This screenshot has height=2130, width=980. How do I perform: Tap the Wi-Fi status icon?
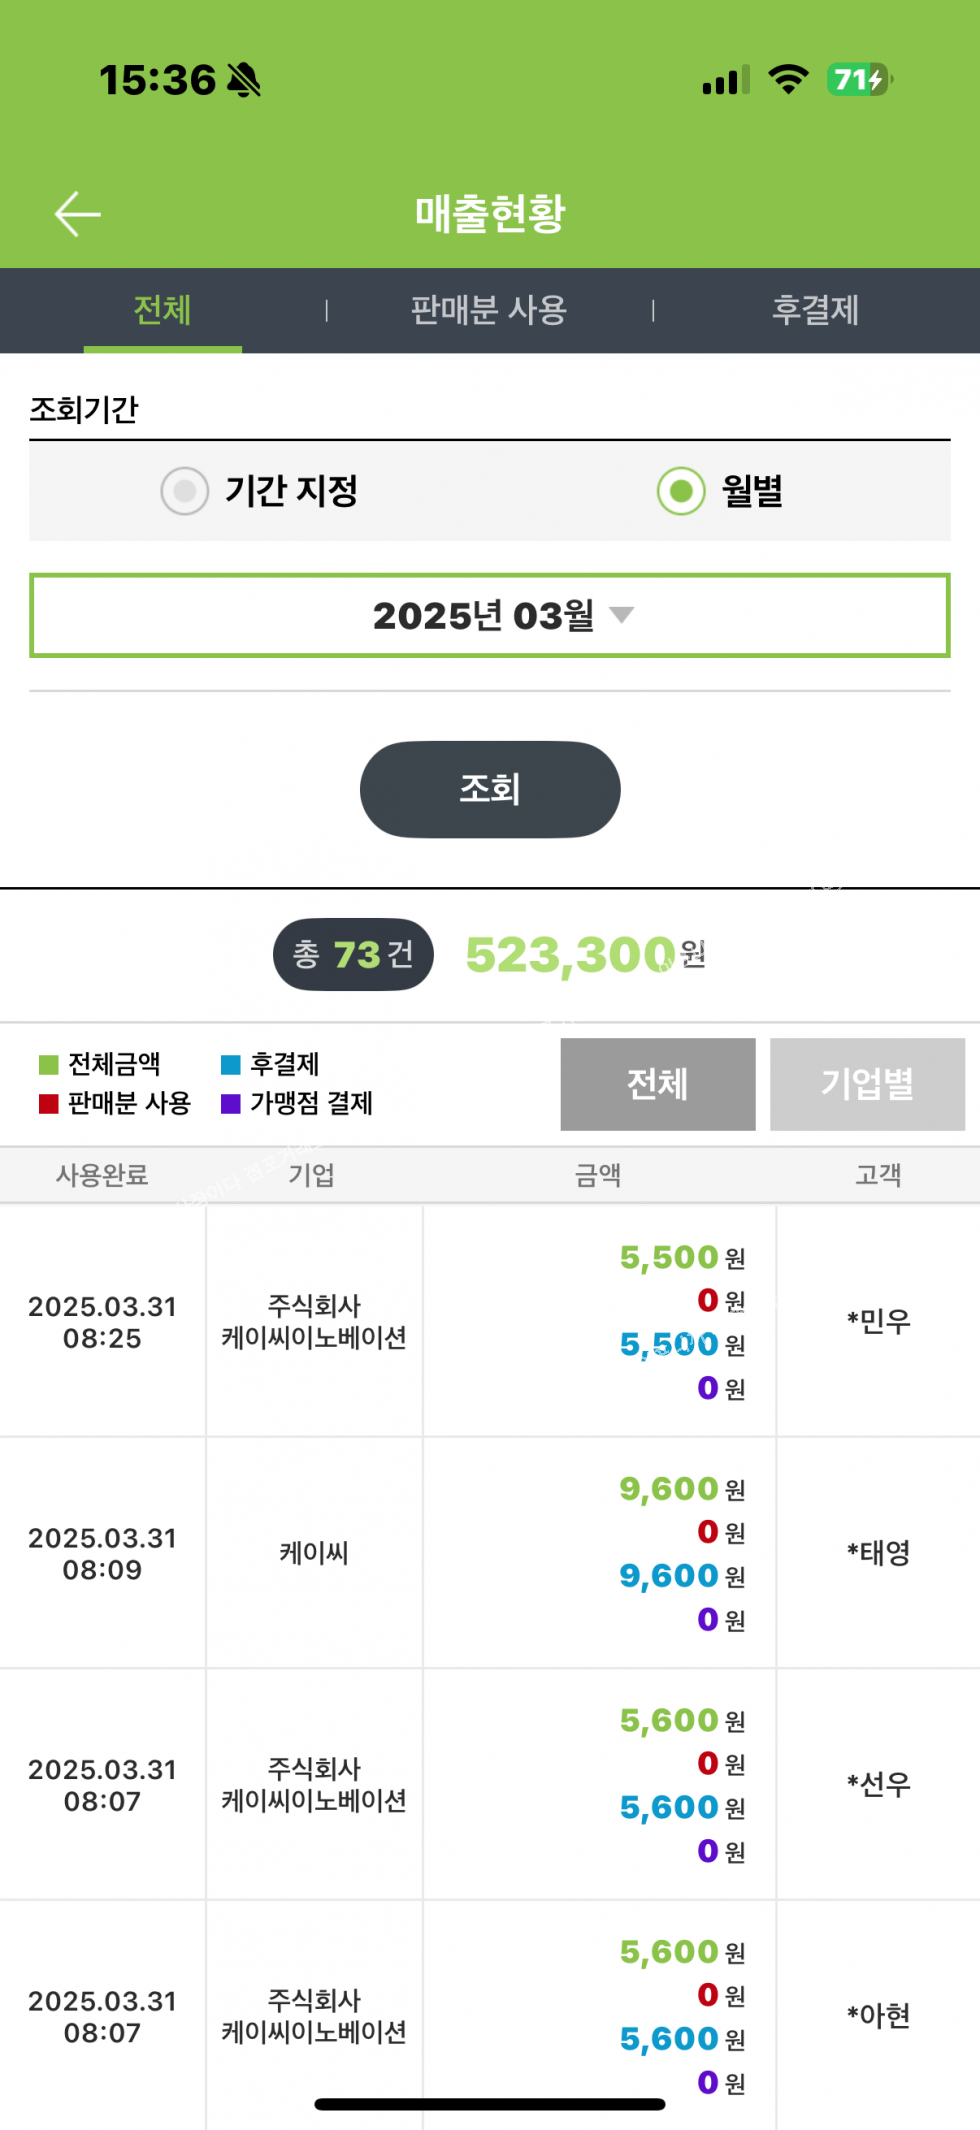point(788,80)
